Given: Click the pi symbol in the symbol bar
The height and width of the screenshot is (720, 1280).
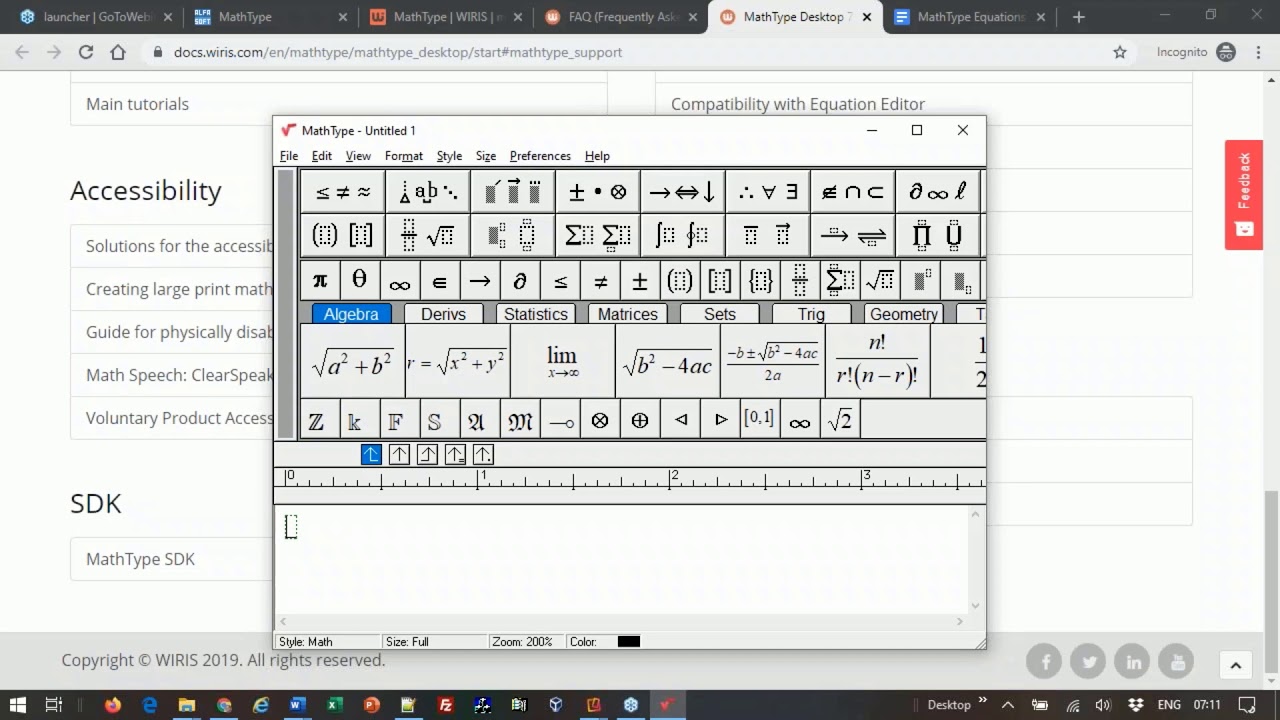Looking at the screenshot, I should click(320, 281).
